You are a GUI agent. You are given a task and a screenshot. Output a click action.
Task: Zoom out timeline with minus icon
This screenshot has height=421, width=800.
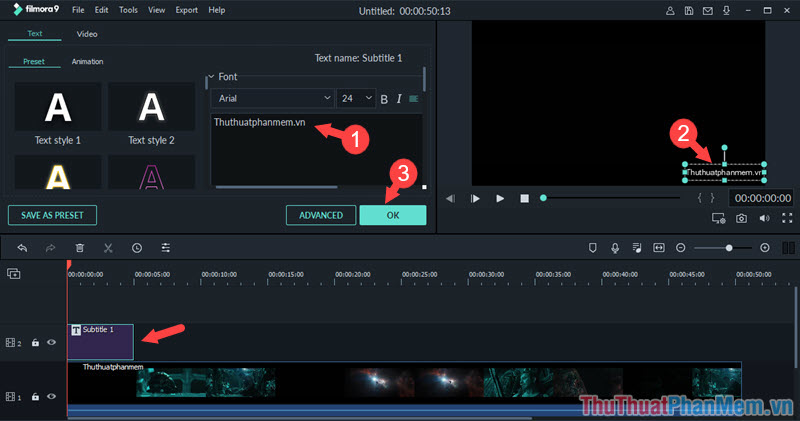coord(681,248)
